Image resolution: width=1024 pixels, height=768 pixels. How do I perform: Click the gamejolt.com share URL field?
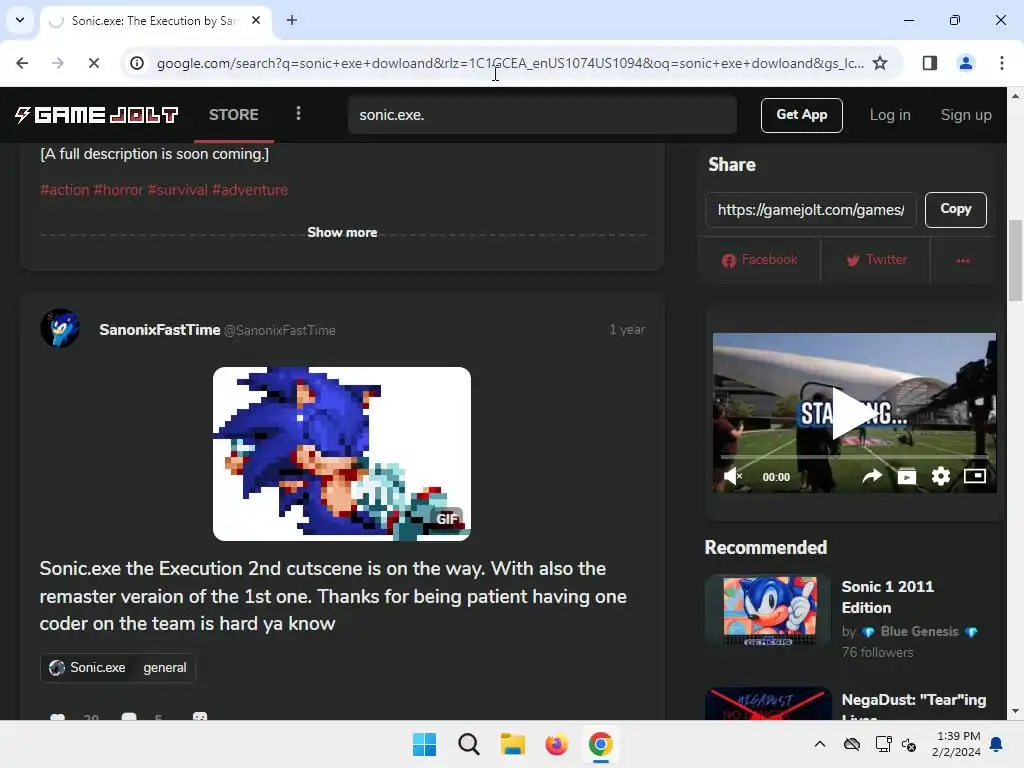pyautogui.click(x=811, y=210)
